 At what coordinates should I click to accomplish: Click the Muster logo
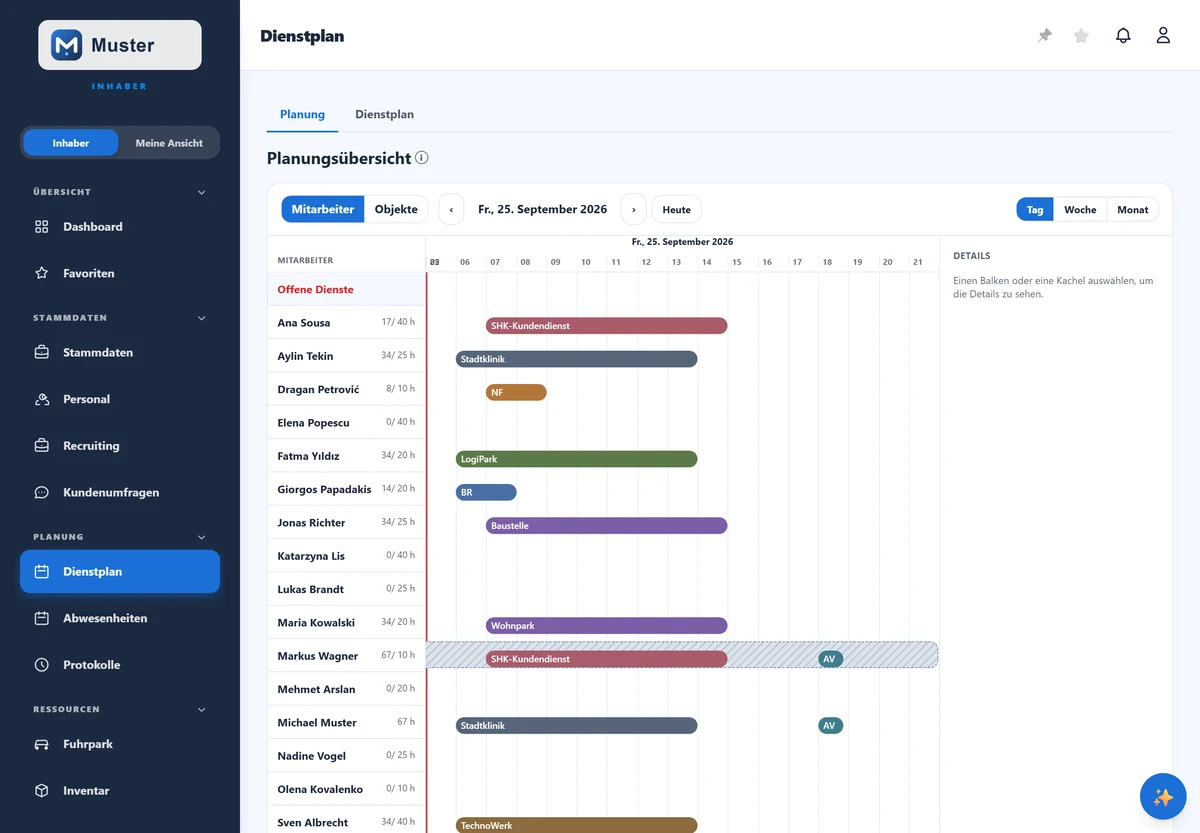coord(120,45)
